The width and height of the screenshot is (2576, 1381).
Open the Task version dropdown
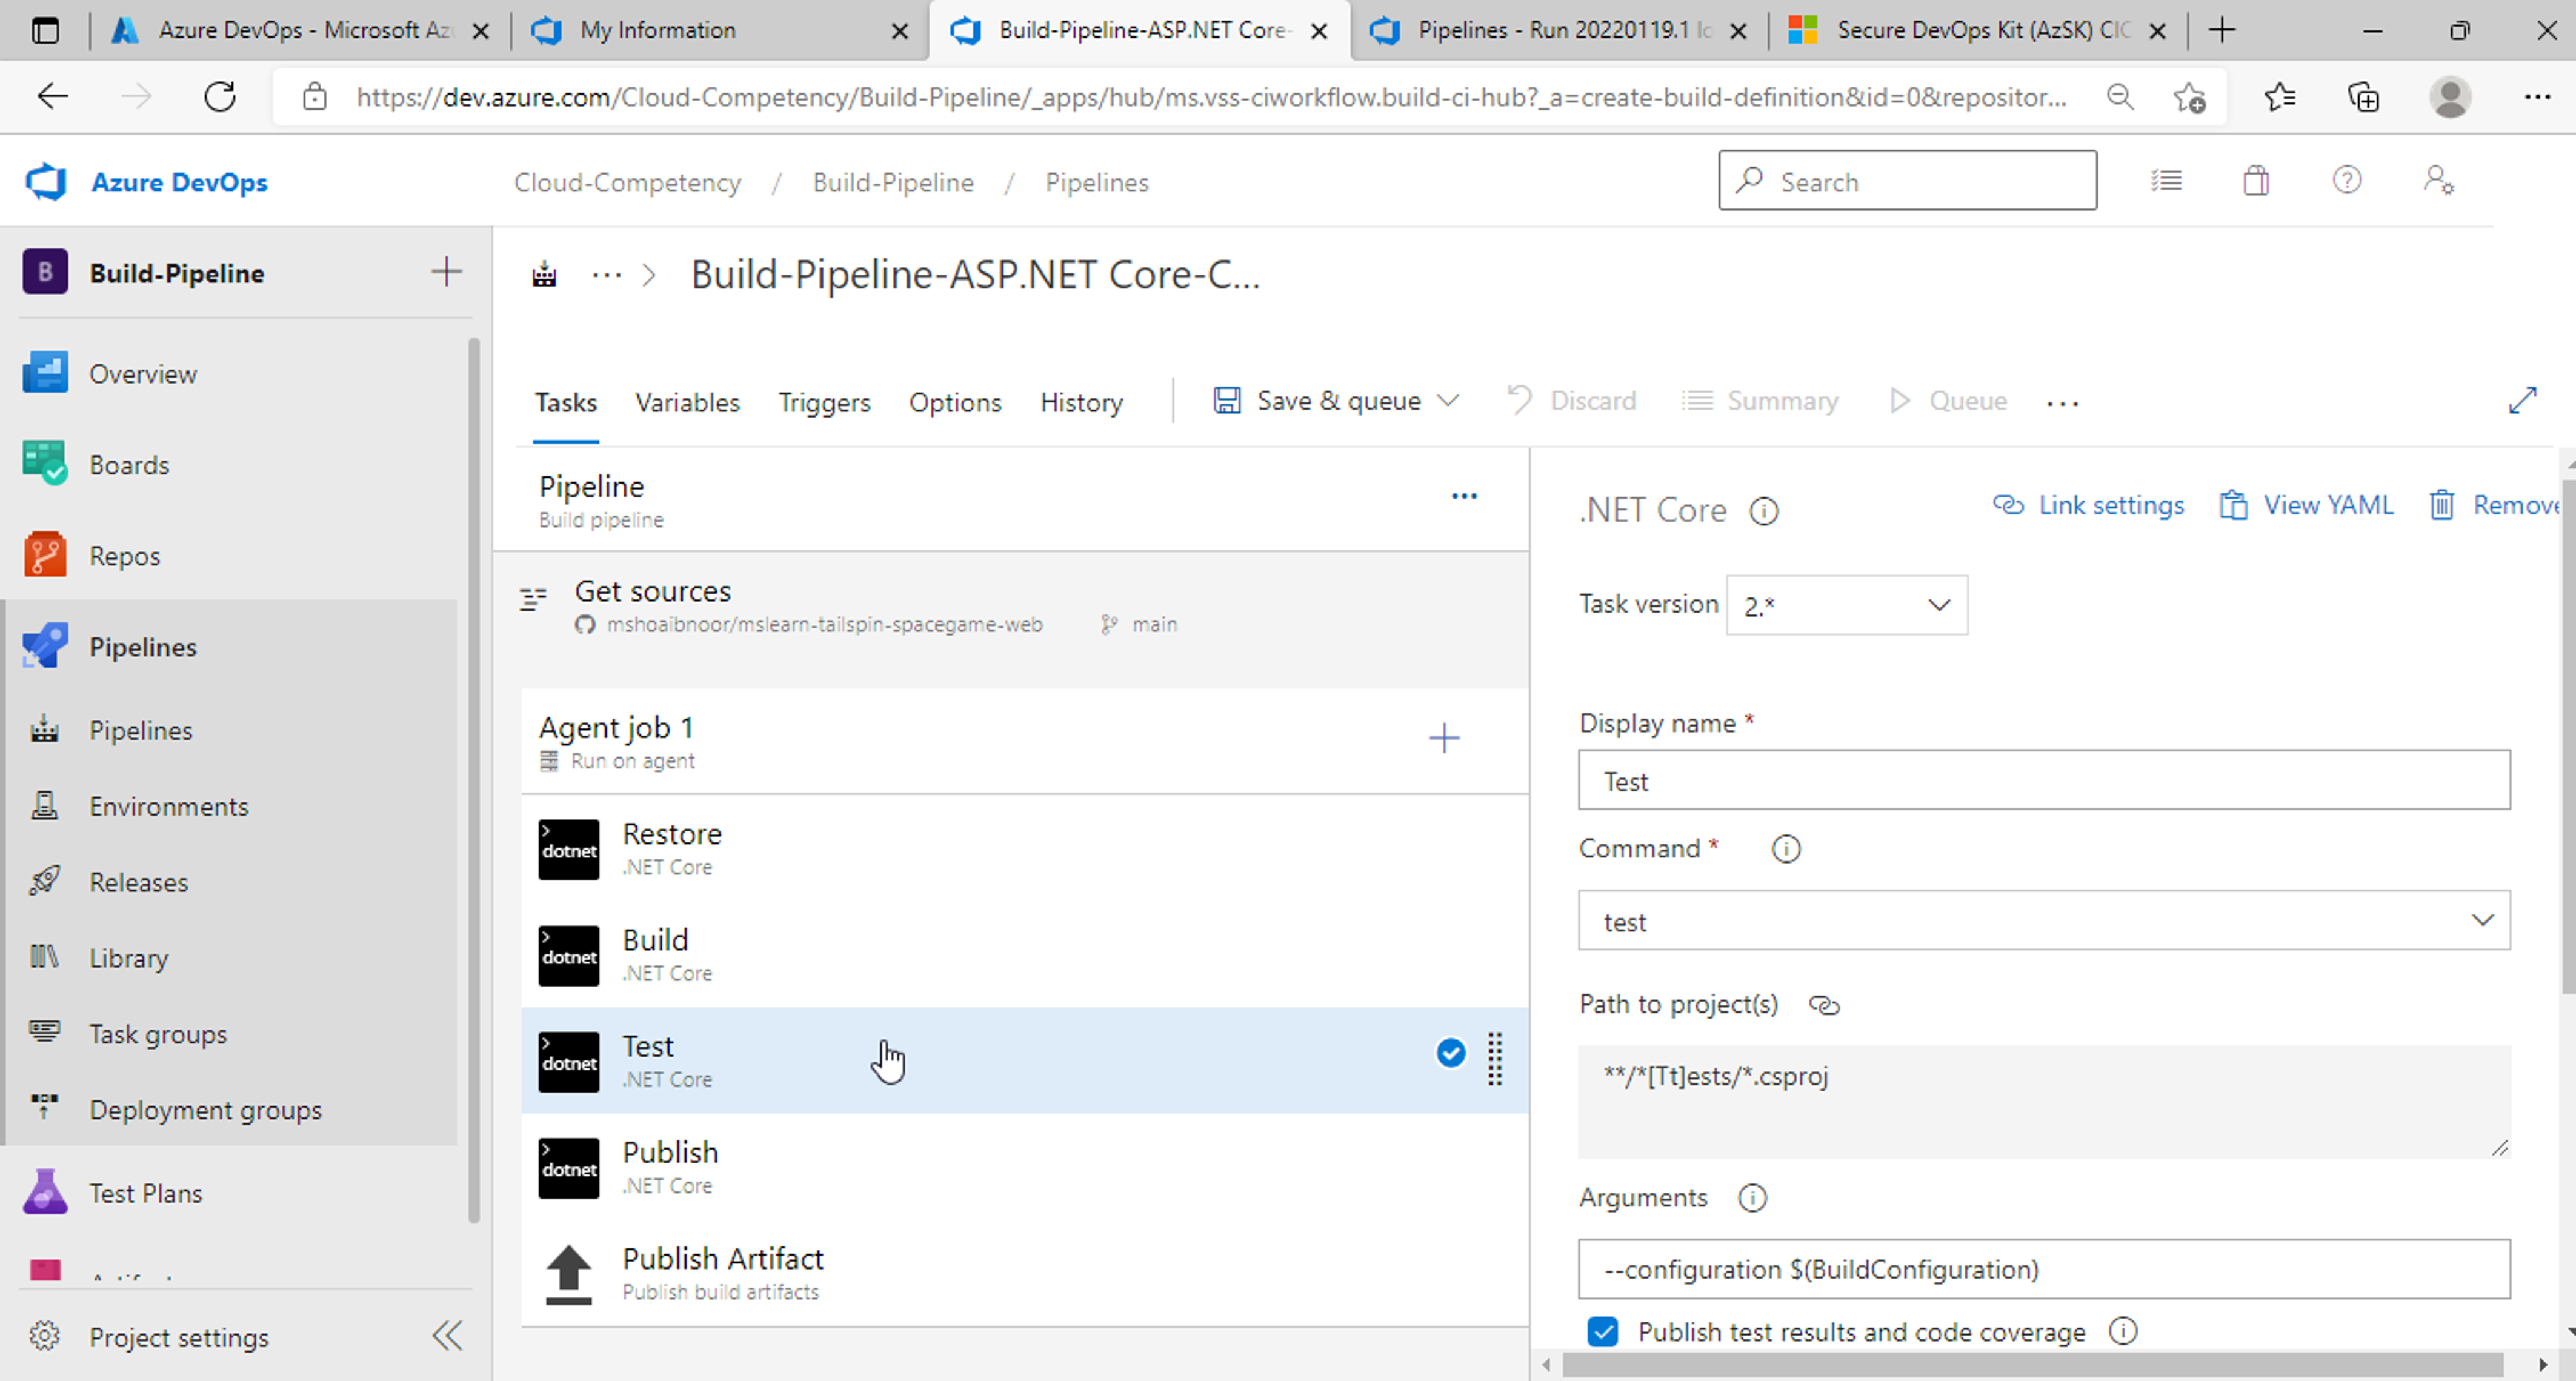(1847, 605)
